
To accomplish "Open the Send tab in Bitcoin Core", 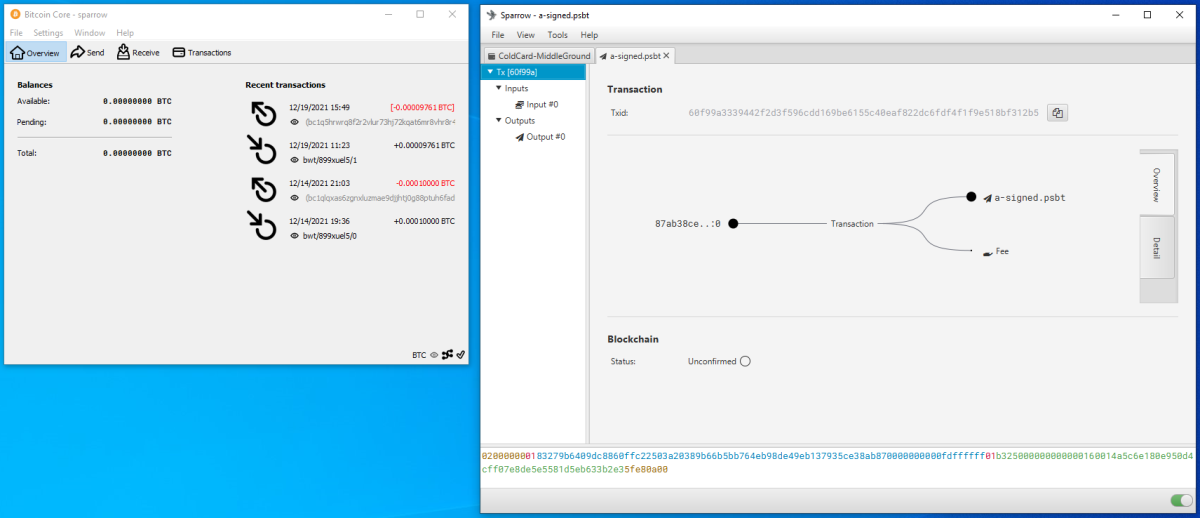I will tap(88, 52).
